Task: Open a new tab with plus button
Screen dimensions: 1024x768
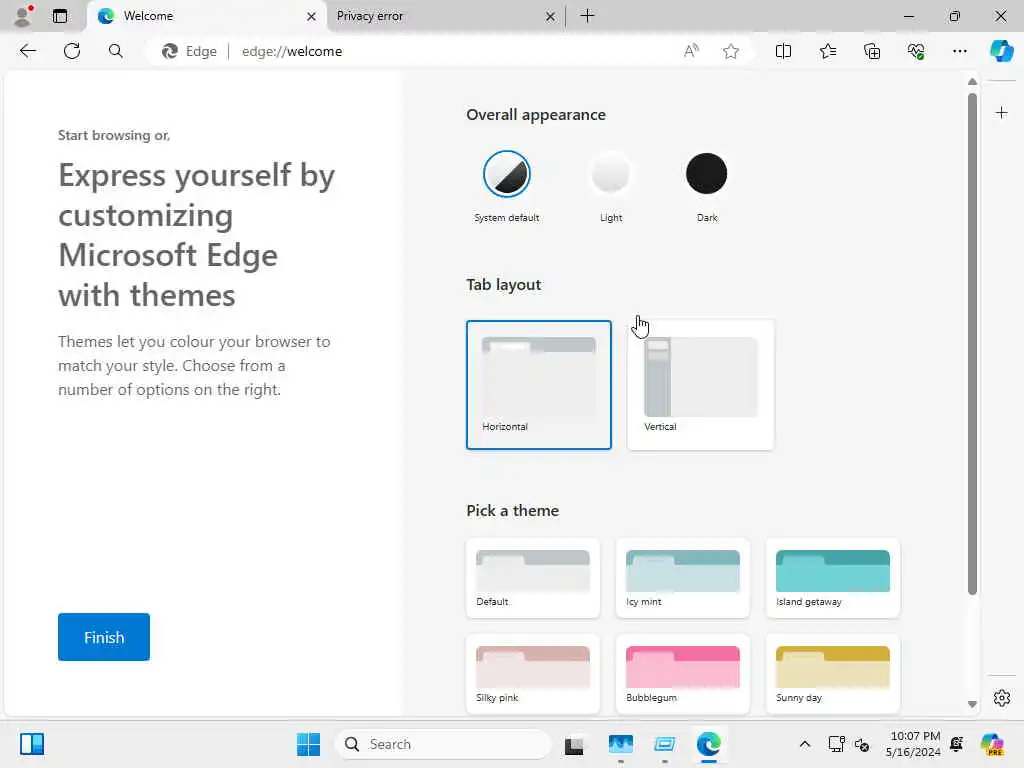Action: [587, 16]
